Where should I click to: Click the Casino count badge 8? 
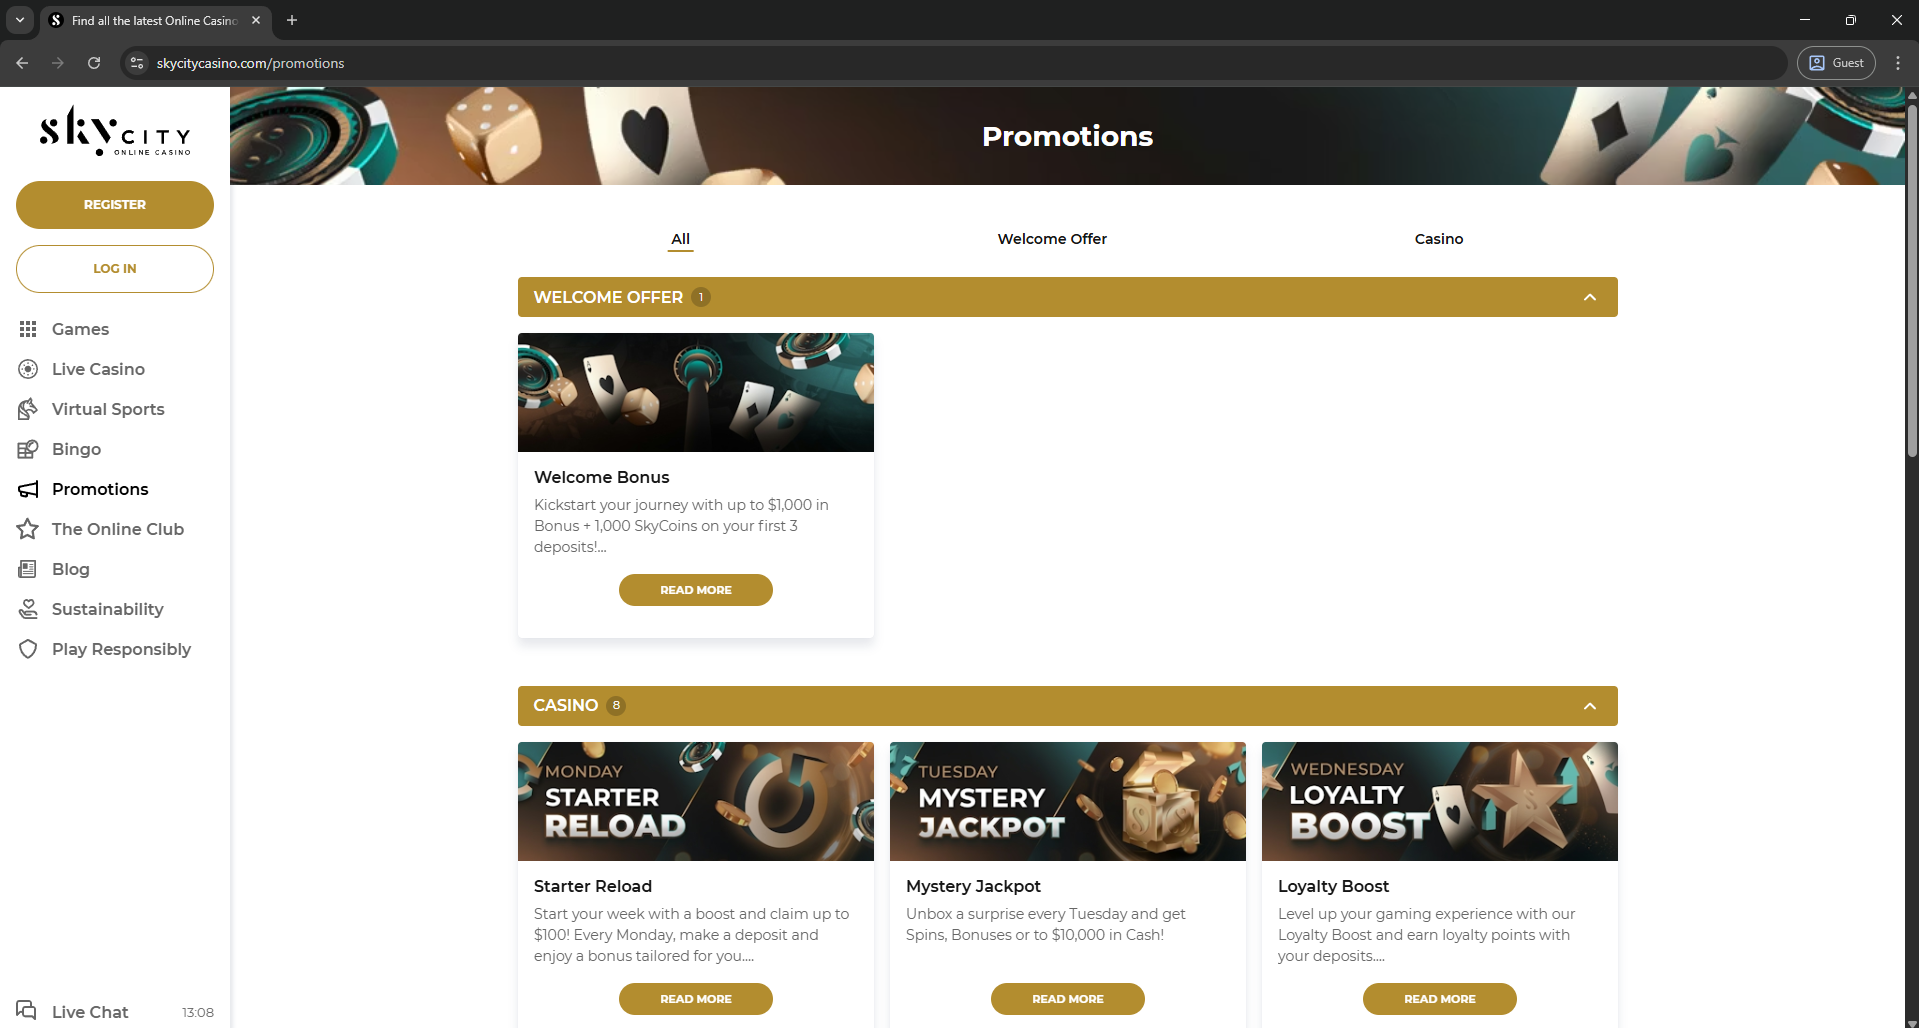(x=616, y=706)
